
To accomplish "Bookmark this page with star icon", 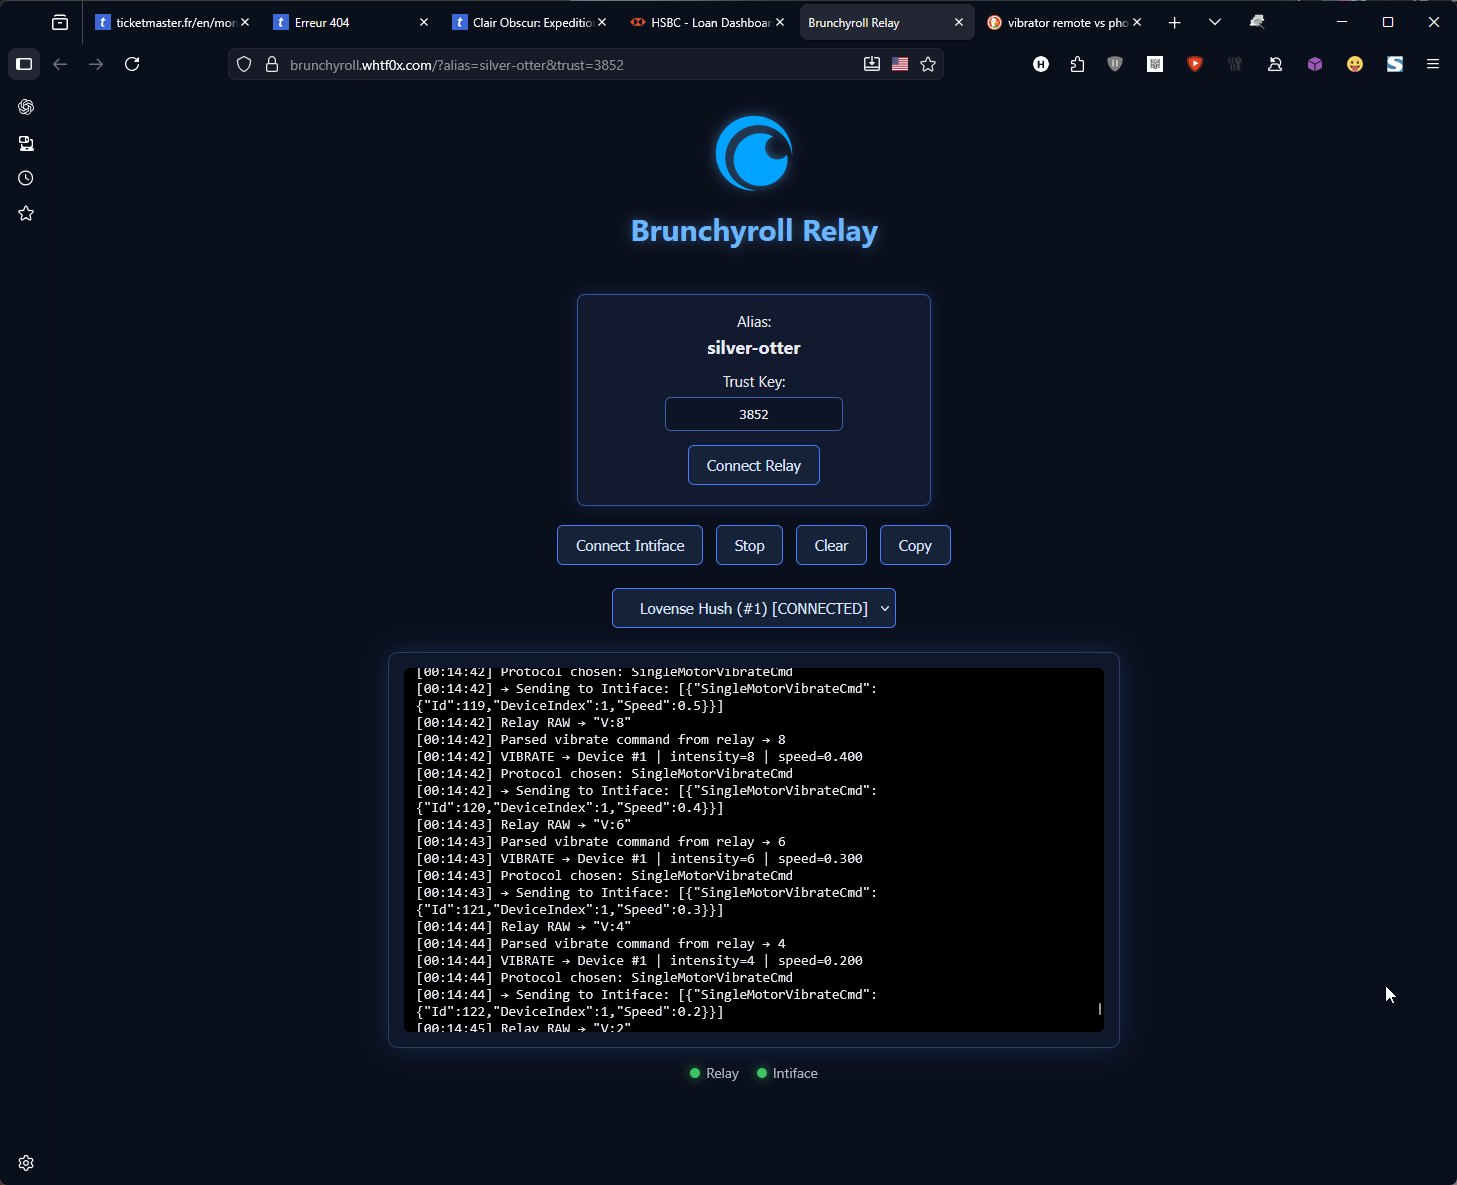I will coord(928,64).
